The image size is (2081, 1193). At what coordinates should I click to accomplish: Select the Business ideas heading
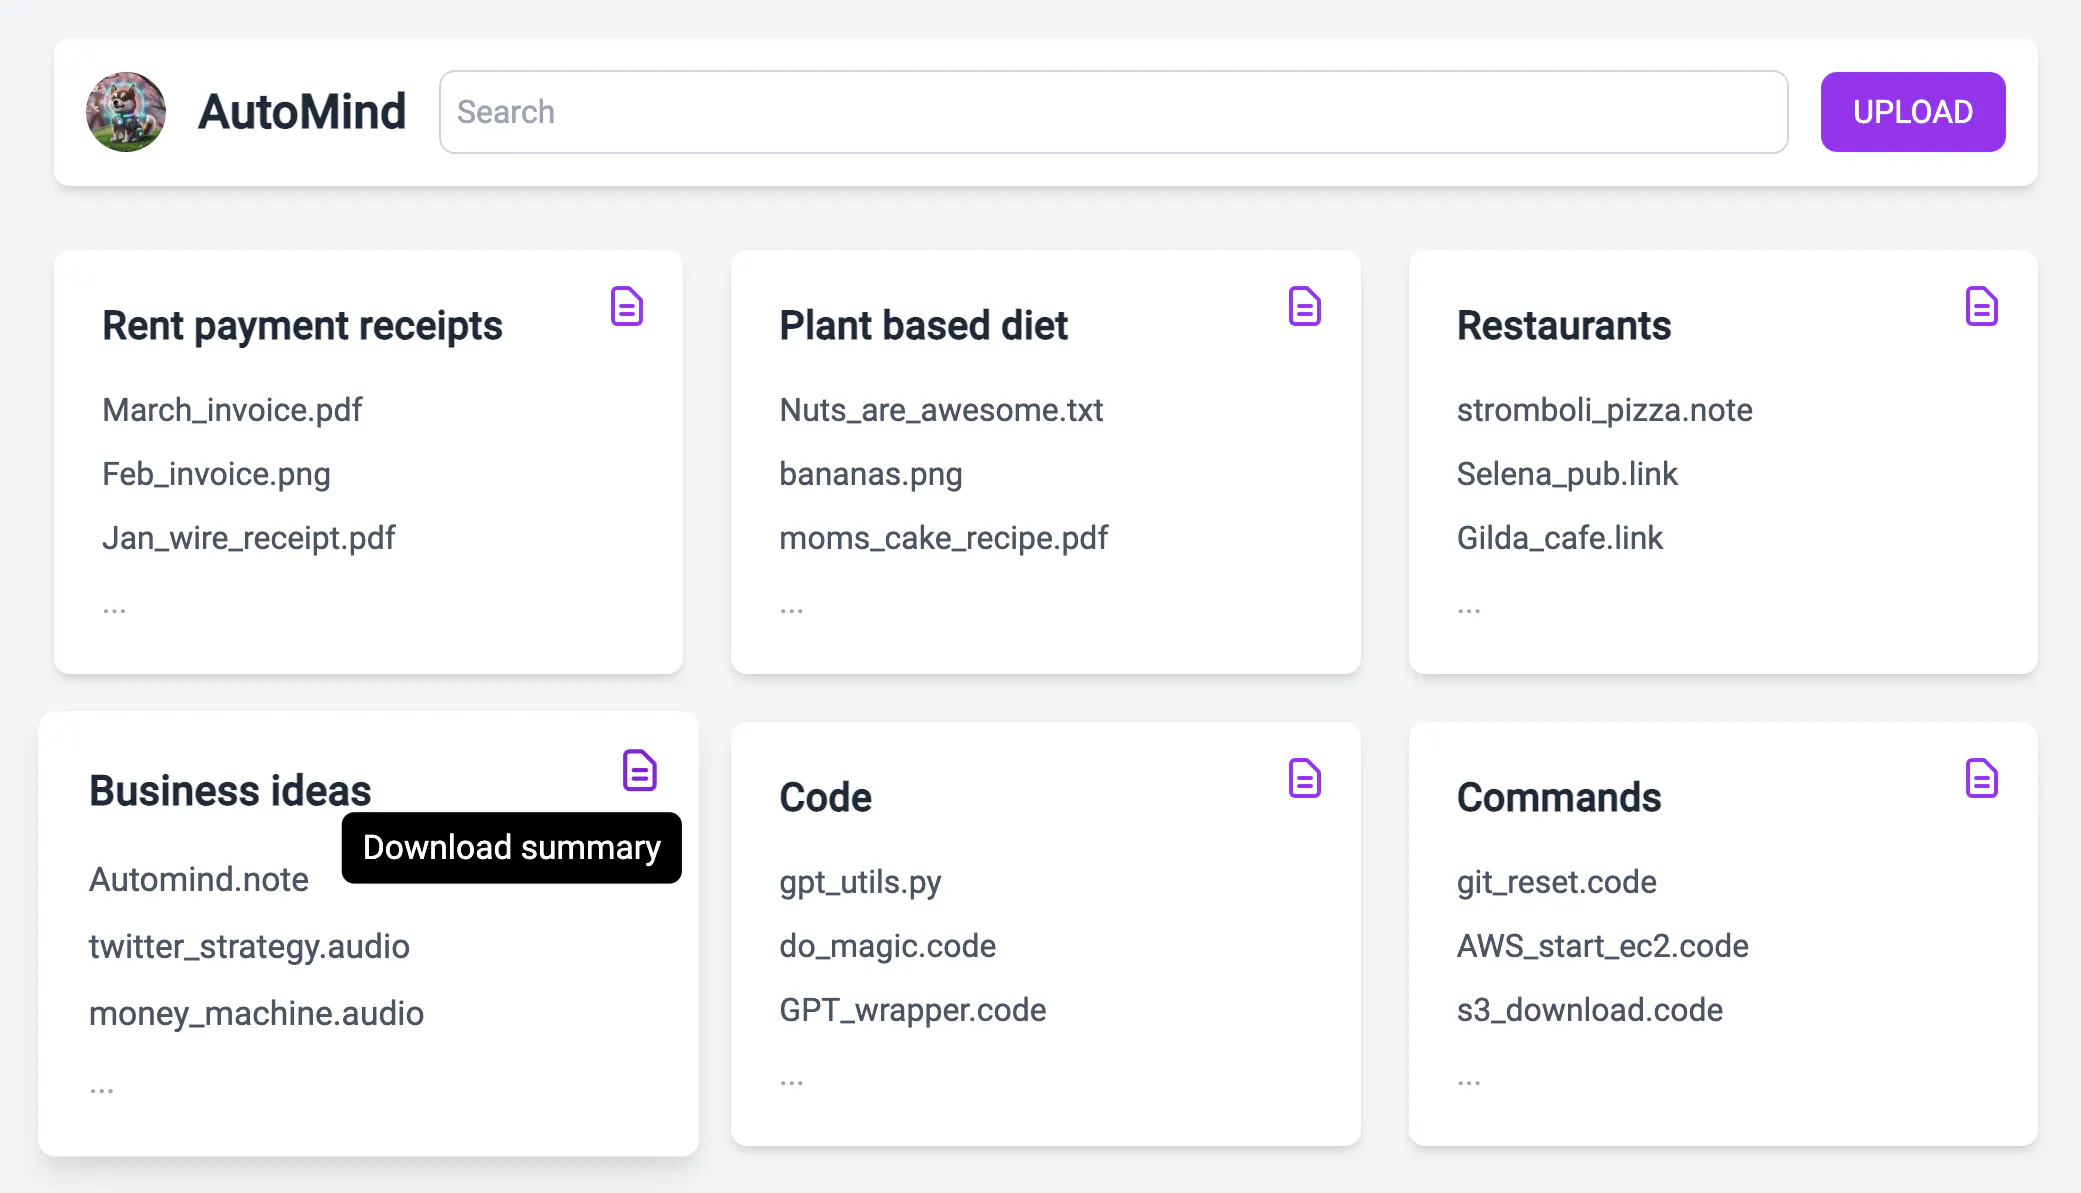point(230,791)
